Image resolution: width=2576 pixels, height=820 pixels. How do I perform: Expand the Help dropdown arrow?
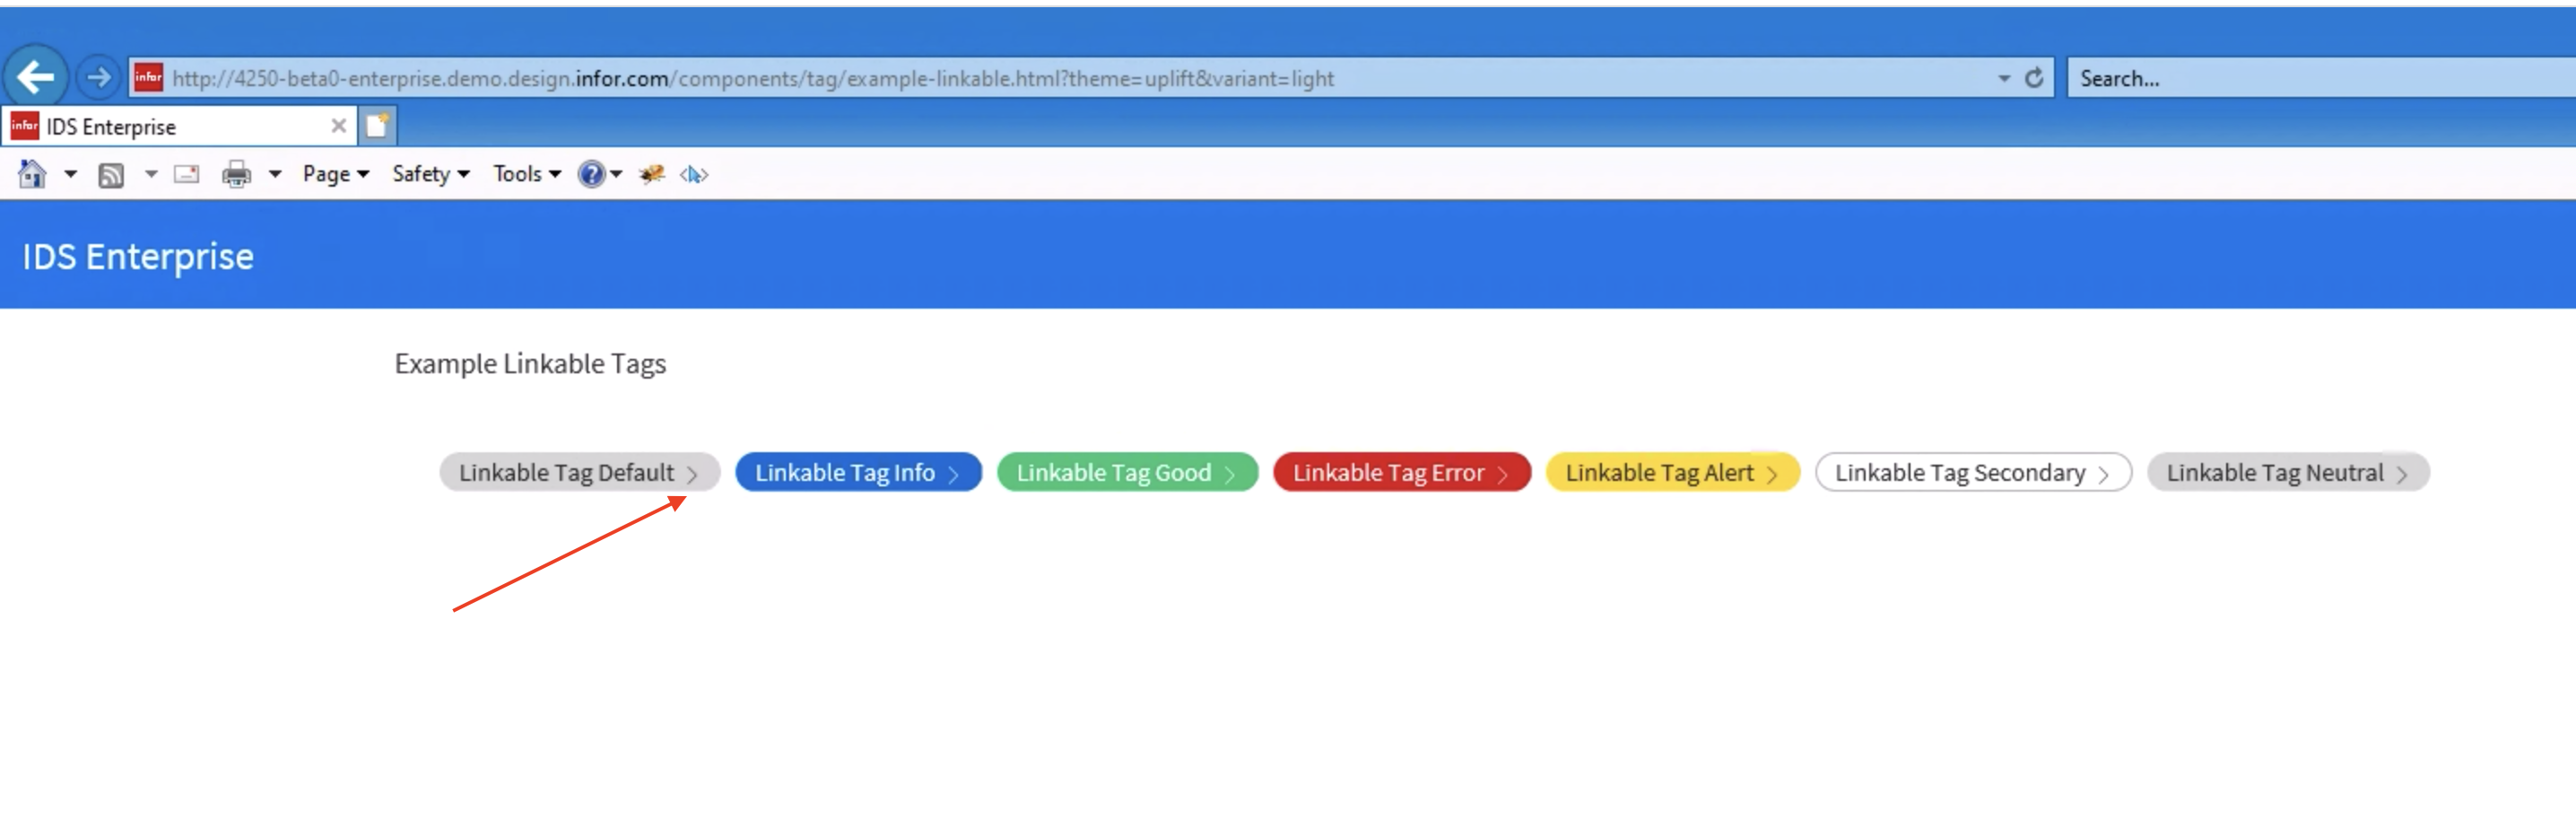click(x=616, y=174)
